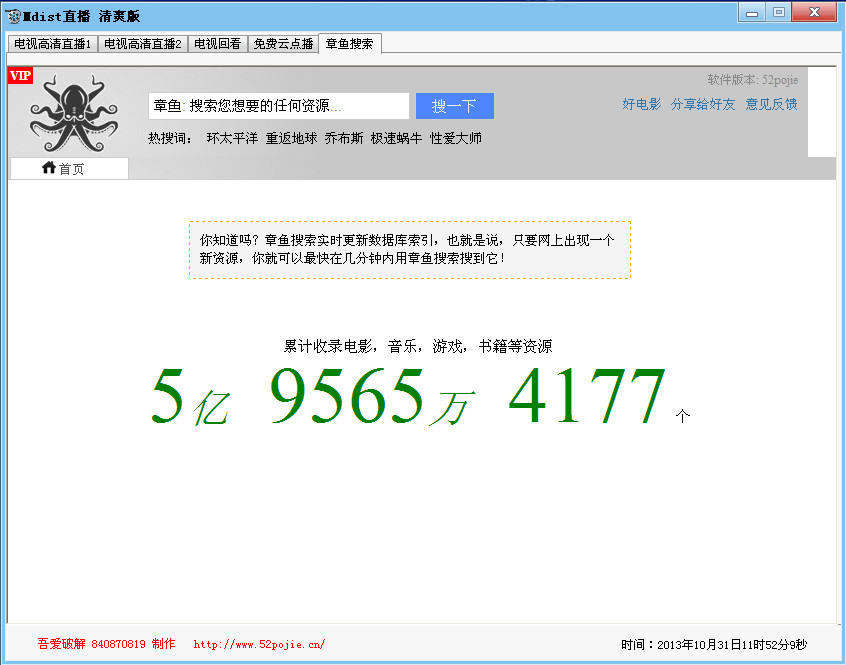Click the red VIP badge
This screenshot has width=846, height=665.
click(20, 75)
